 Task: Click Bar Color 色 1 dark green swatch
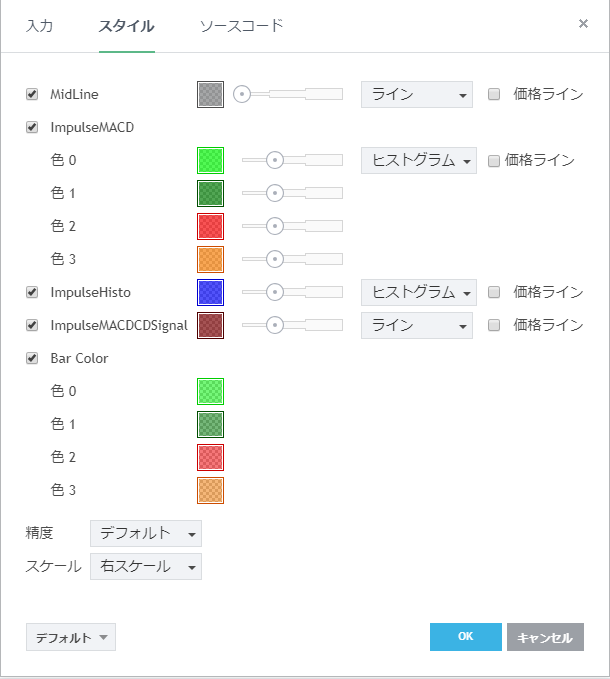tap(210, 424)
